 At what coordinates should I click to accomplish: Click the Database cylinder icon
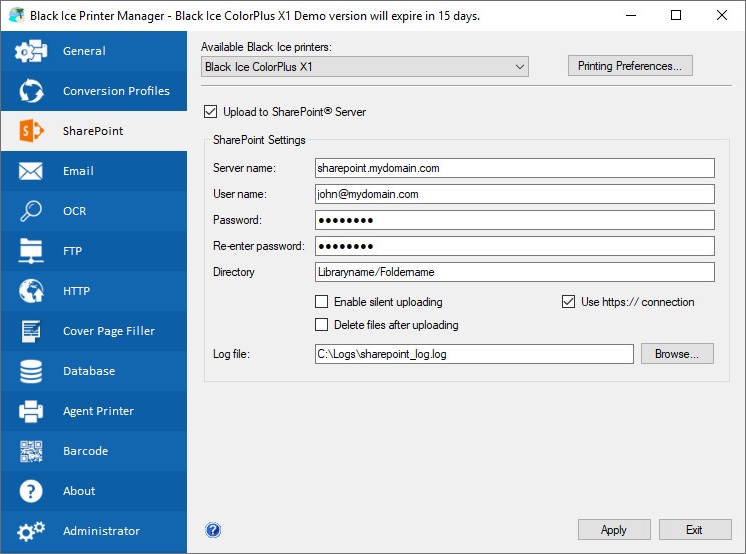click(31, 371)
